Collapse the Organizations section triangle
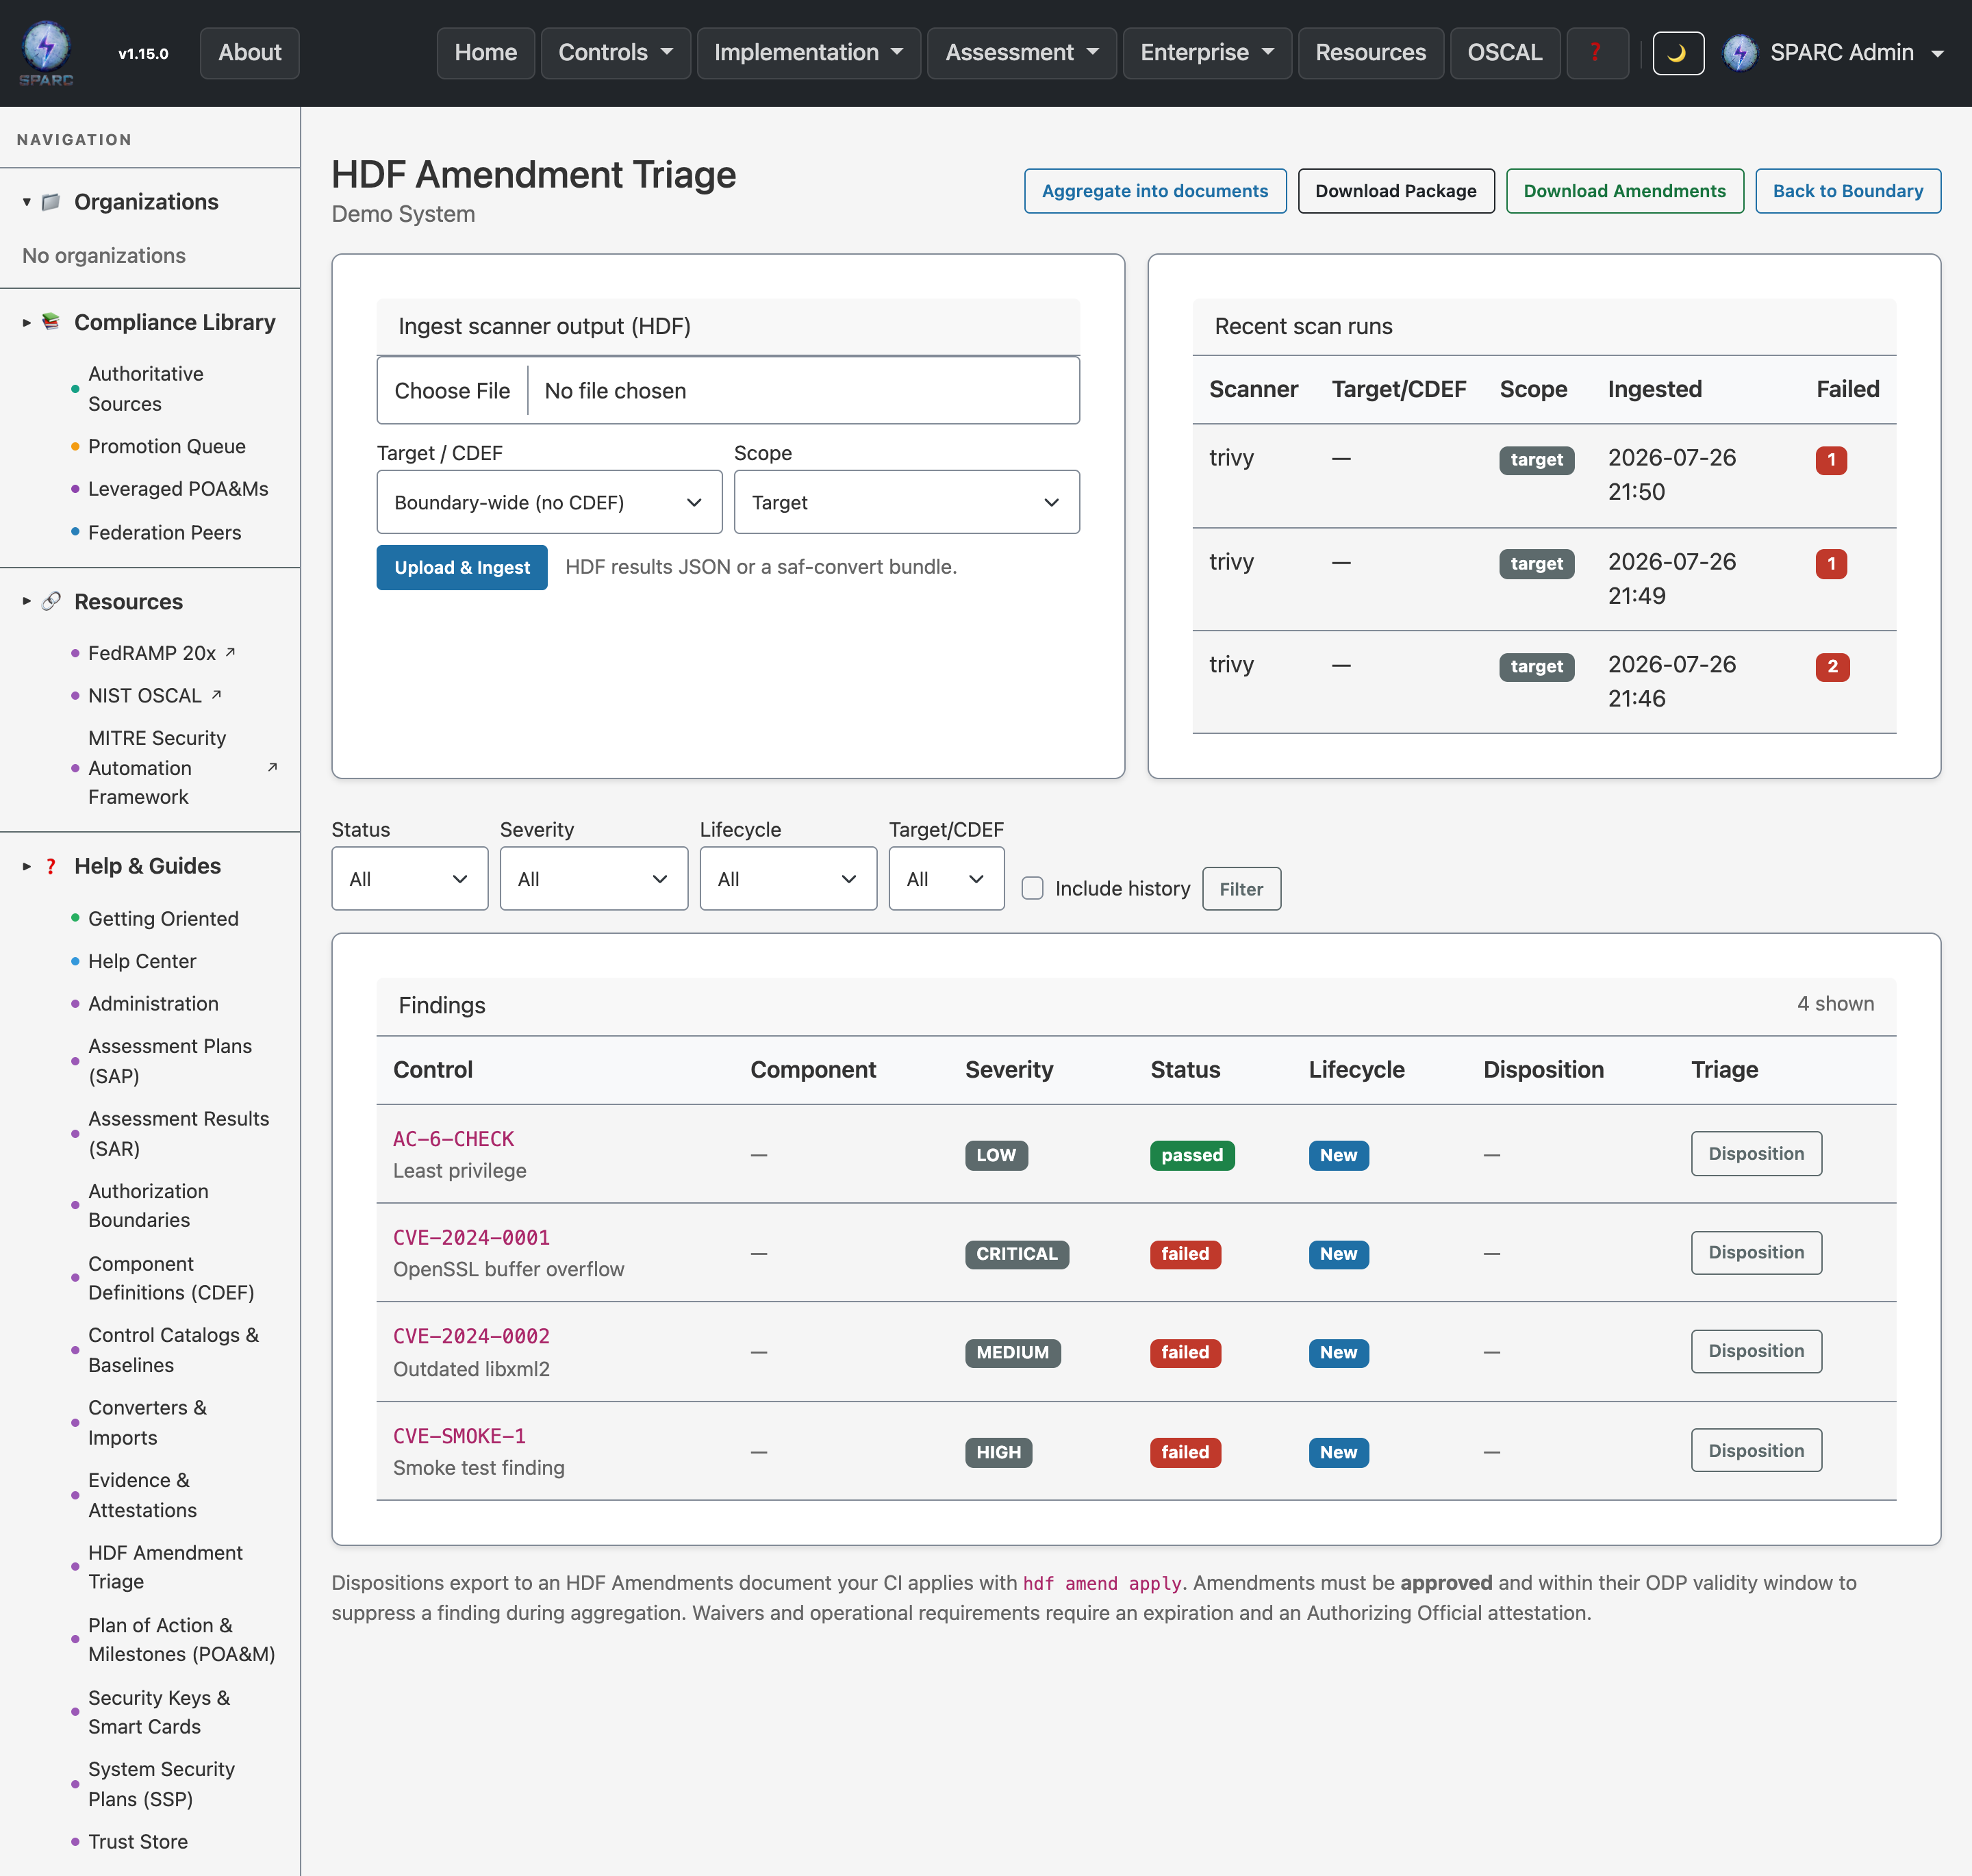 [26, 202]
